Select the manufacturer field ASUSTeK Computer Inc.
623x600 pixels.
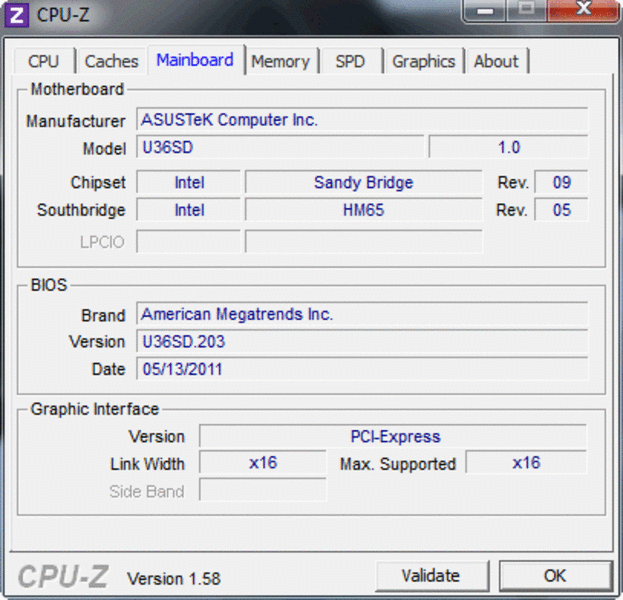pos(362,119)
